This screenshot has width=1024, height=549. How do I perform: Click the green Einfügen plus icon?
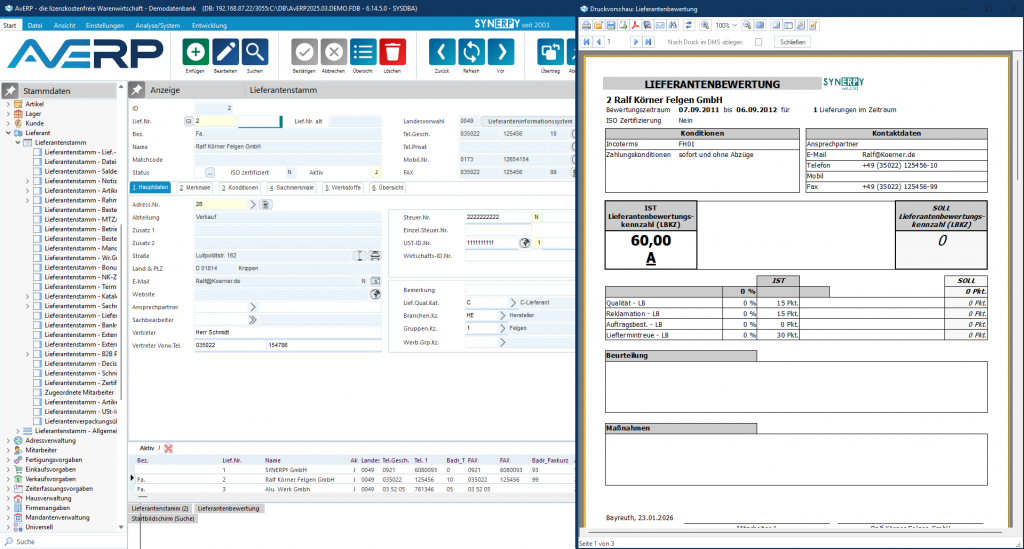tap(197, 52)
